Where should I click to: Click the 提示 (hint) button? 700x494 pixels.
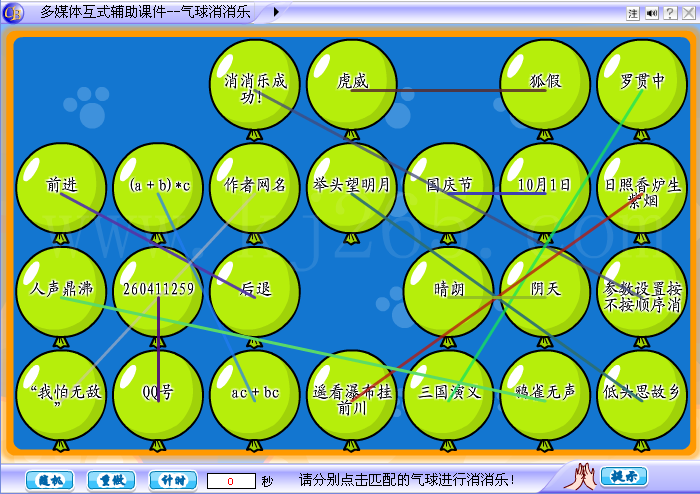click(x=626, y=476)
